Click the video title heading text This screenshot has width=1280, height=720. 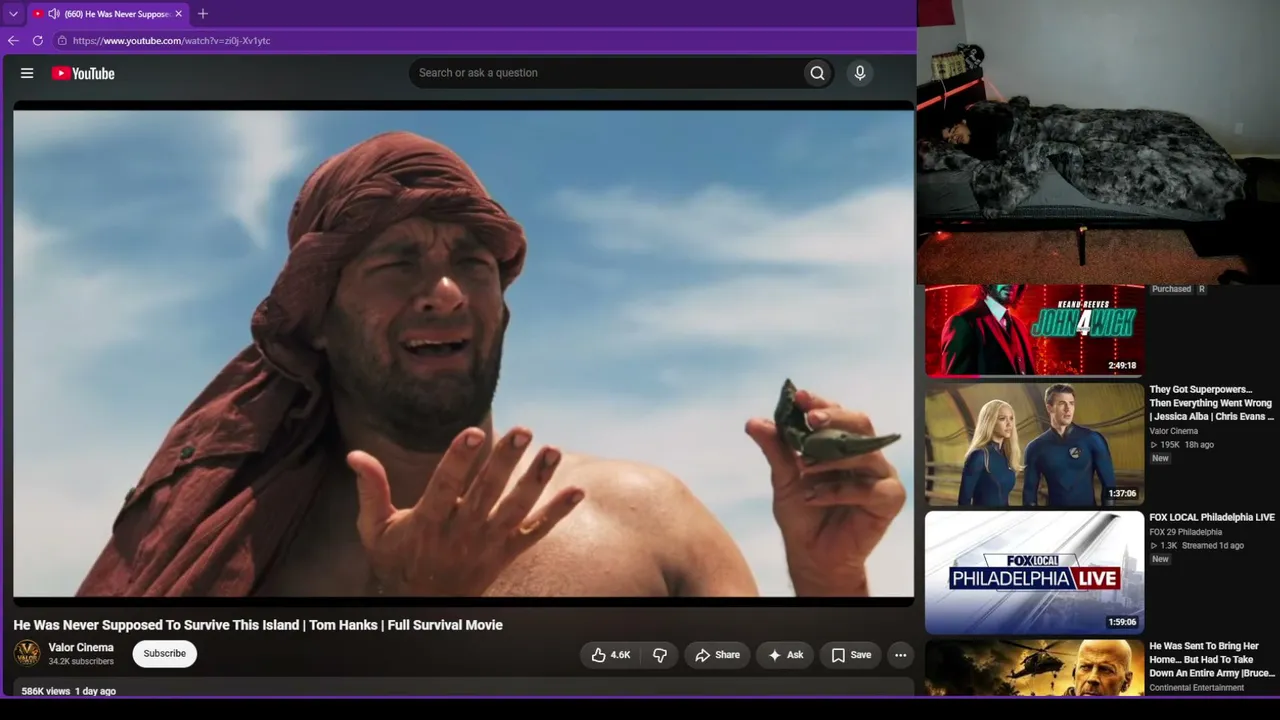258,625
